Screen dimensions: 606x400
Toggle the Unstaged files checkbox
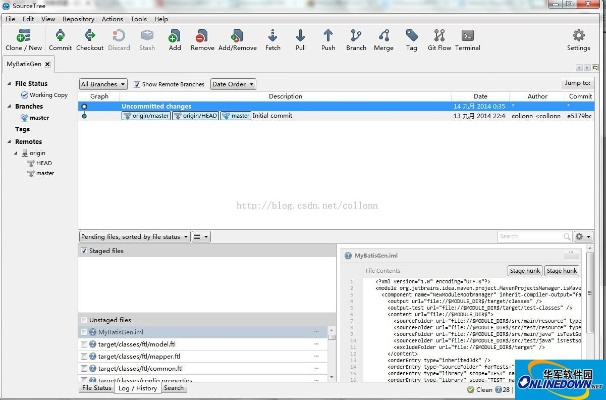click(84, 319)
